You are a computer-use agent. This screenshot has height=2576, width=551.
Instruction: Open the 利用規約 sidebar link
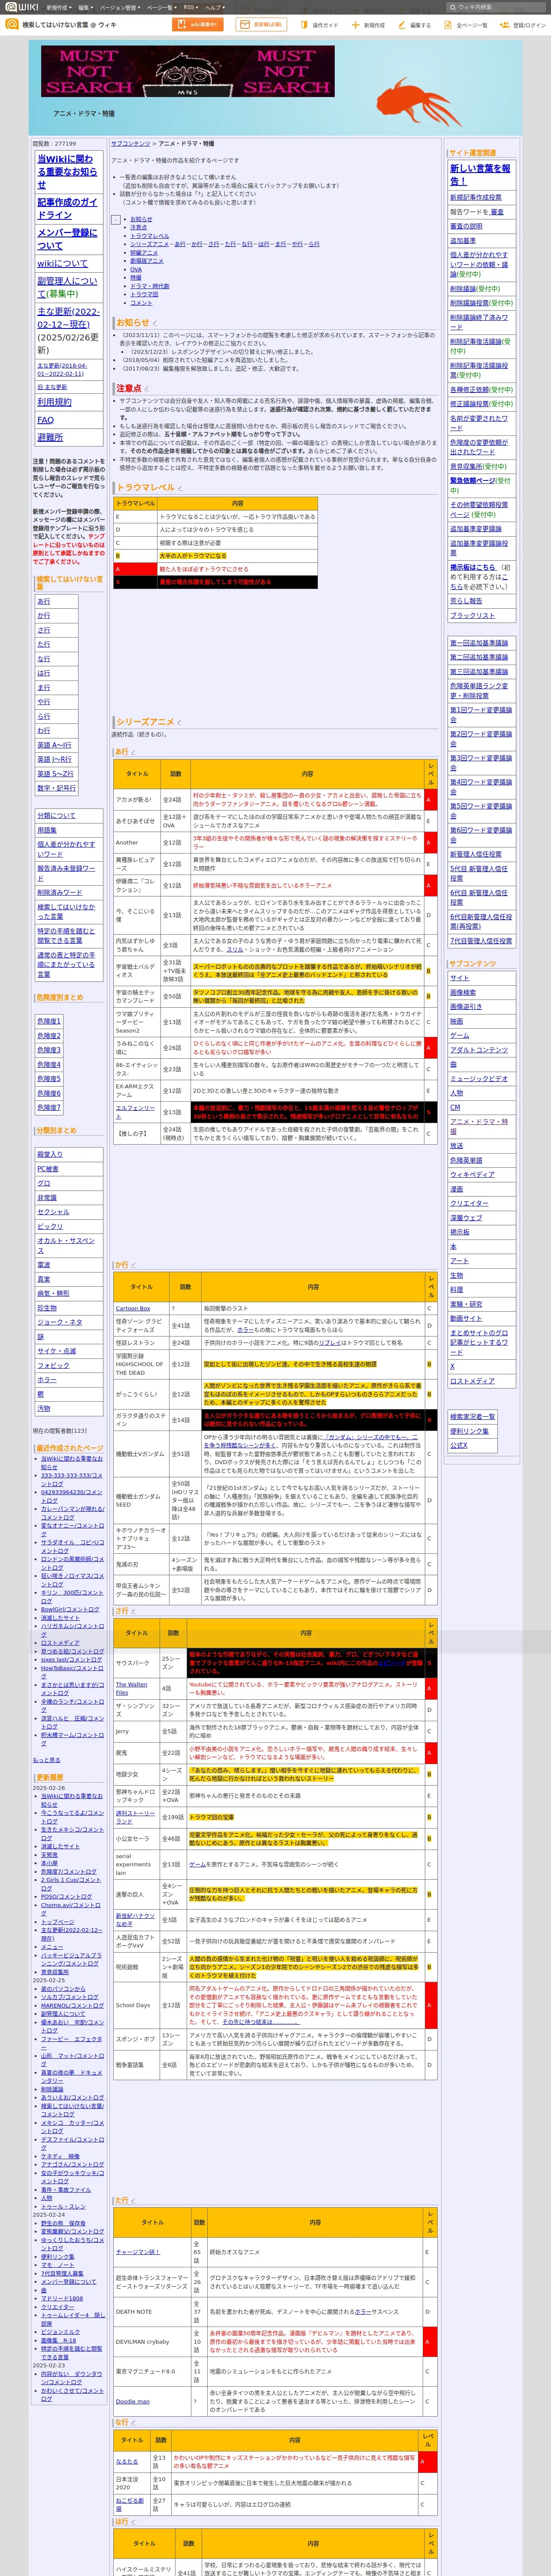54,402
